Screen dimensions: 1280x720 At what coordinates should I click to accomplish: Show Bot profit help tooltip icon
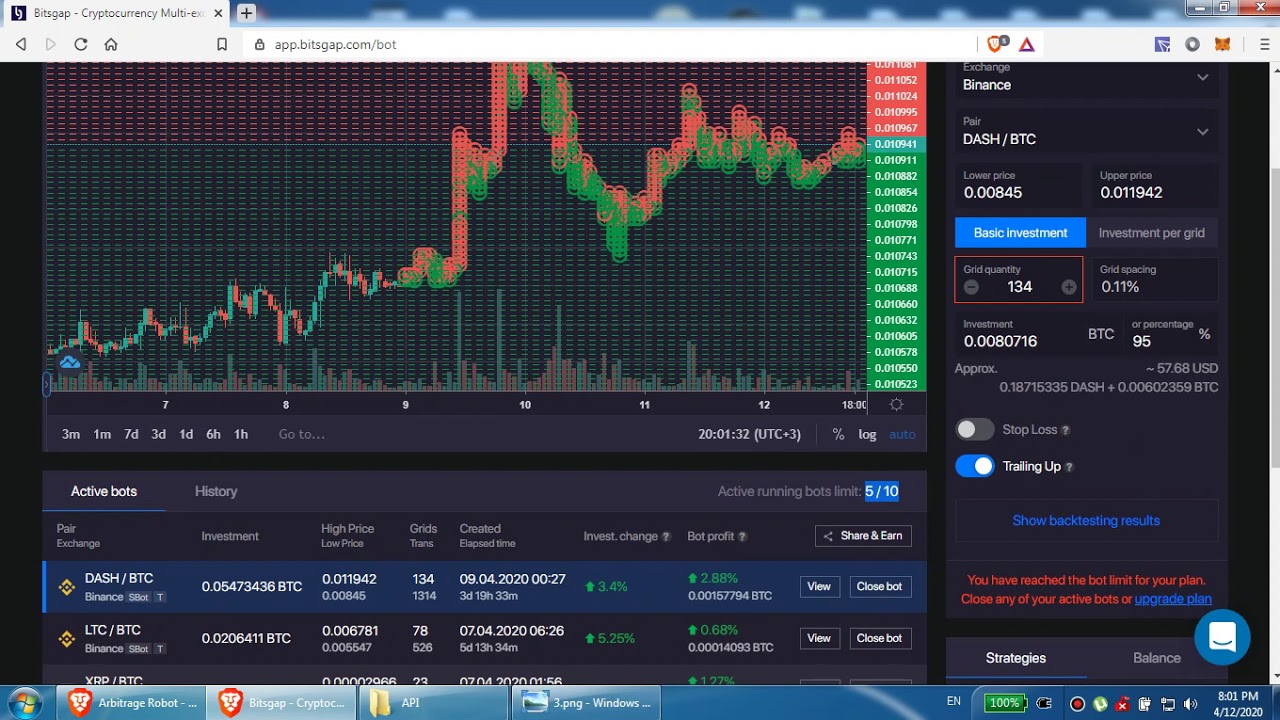pos(742,537)
